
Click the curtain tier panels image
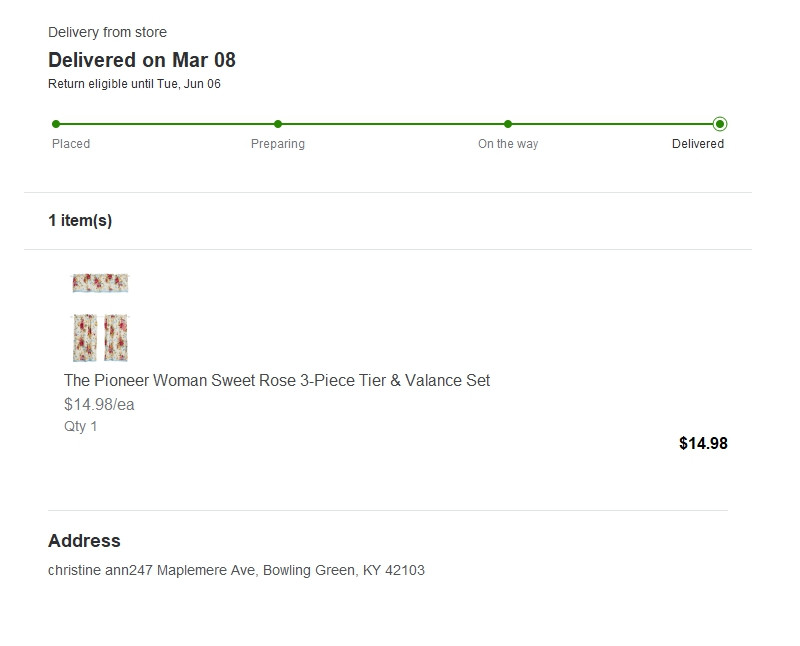coord(100,337)
